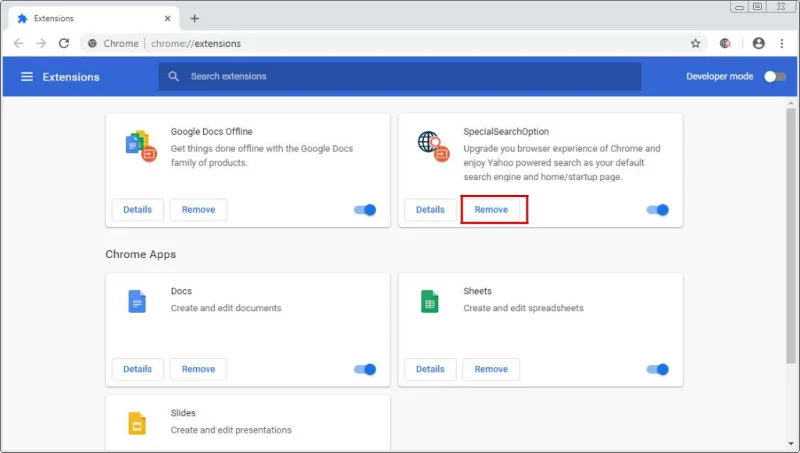
Task: Click "Create and edit spreadsheets" description
Action: point(523,308)
